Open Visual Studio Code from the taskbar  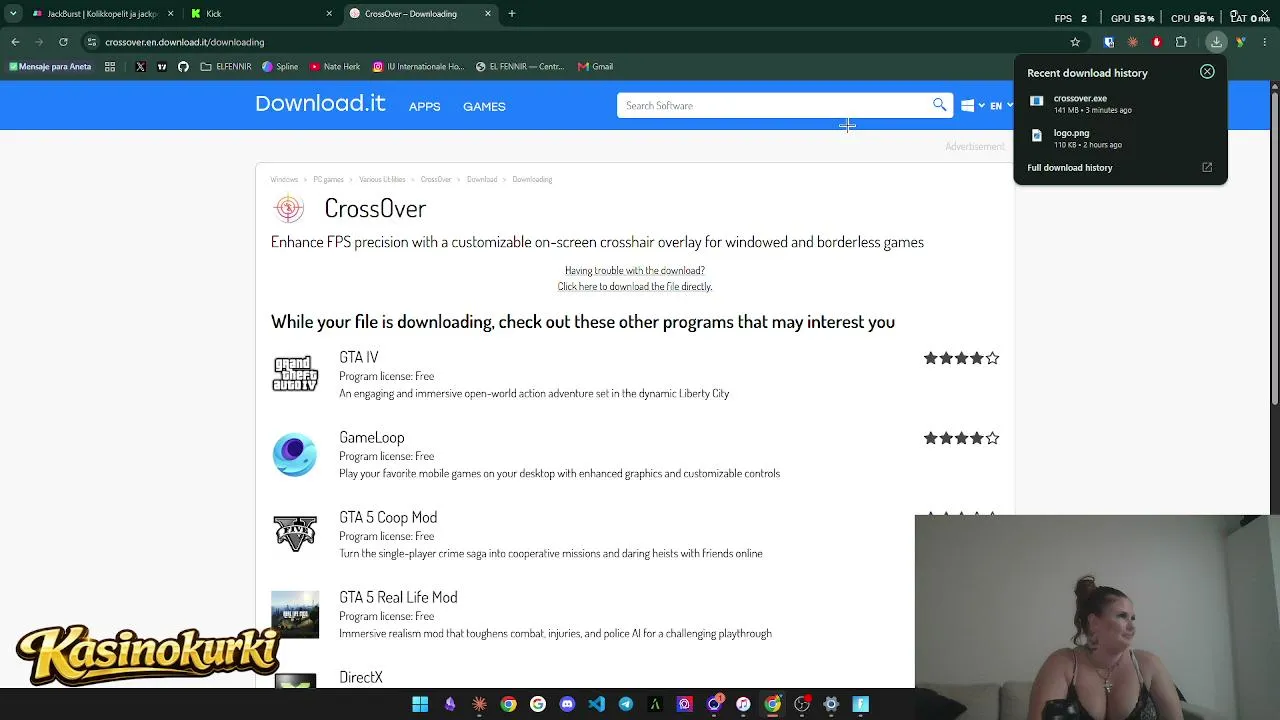point(596,704)
